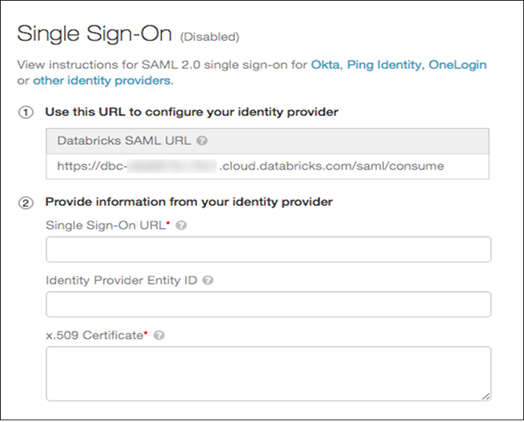The image size is (524, 422).
Task: Open the Ping Identity instructions link
Action: tap(384, 64)
